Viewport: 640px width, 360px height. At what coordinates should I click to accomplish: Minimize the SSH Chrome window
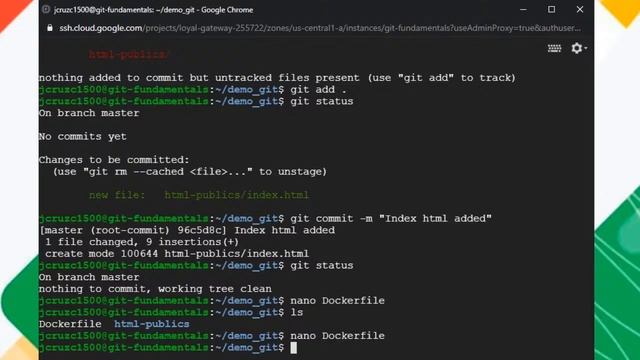523,9
